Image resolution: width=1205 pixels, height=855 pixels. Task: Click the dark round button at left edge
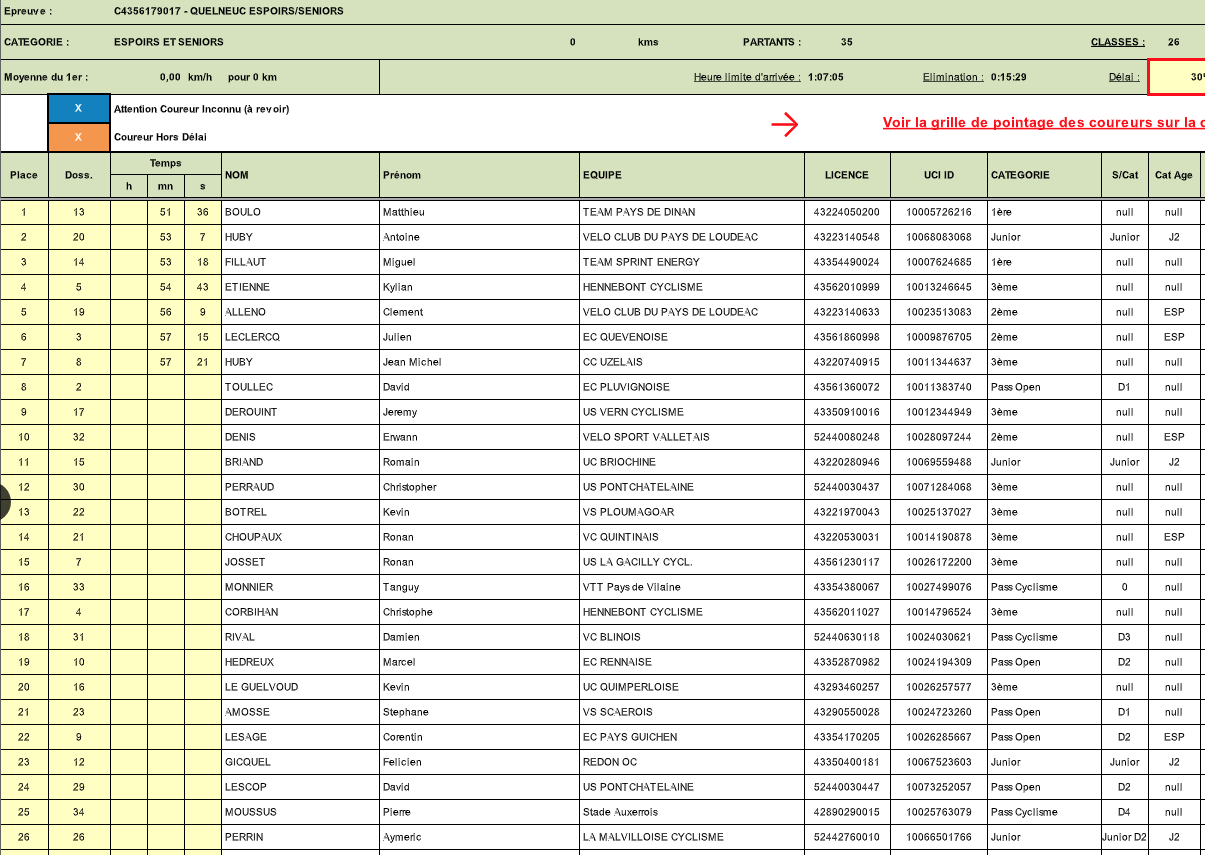[x=3, y=501]
